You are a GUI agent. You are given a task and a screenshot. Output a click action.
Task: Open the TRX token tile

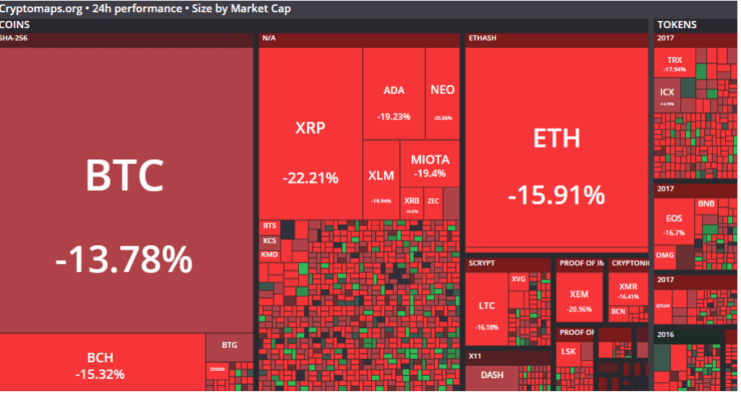click(674, 62)
